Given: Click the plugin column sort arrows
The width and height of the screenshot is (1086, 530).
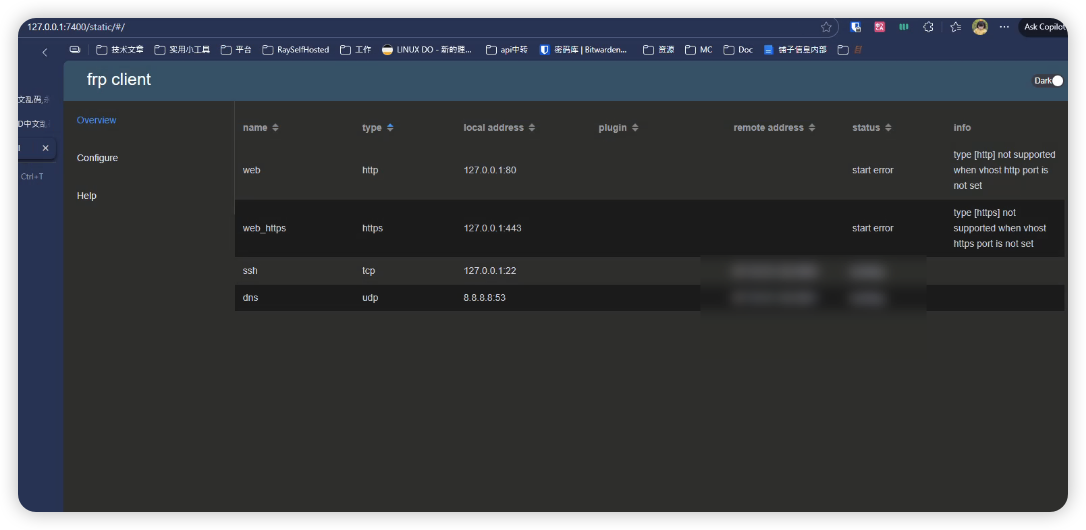Looking at the screenshot, I should [x=635, y=128].
